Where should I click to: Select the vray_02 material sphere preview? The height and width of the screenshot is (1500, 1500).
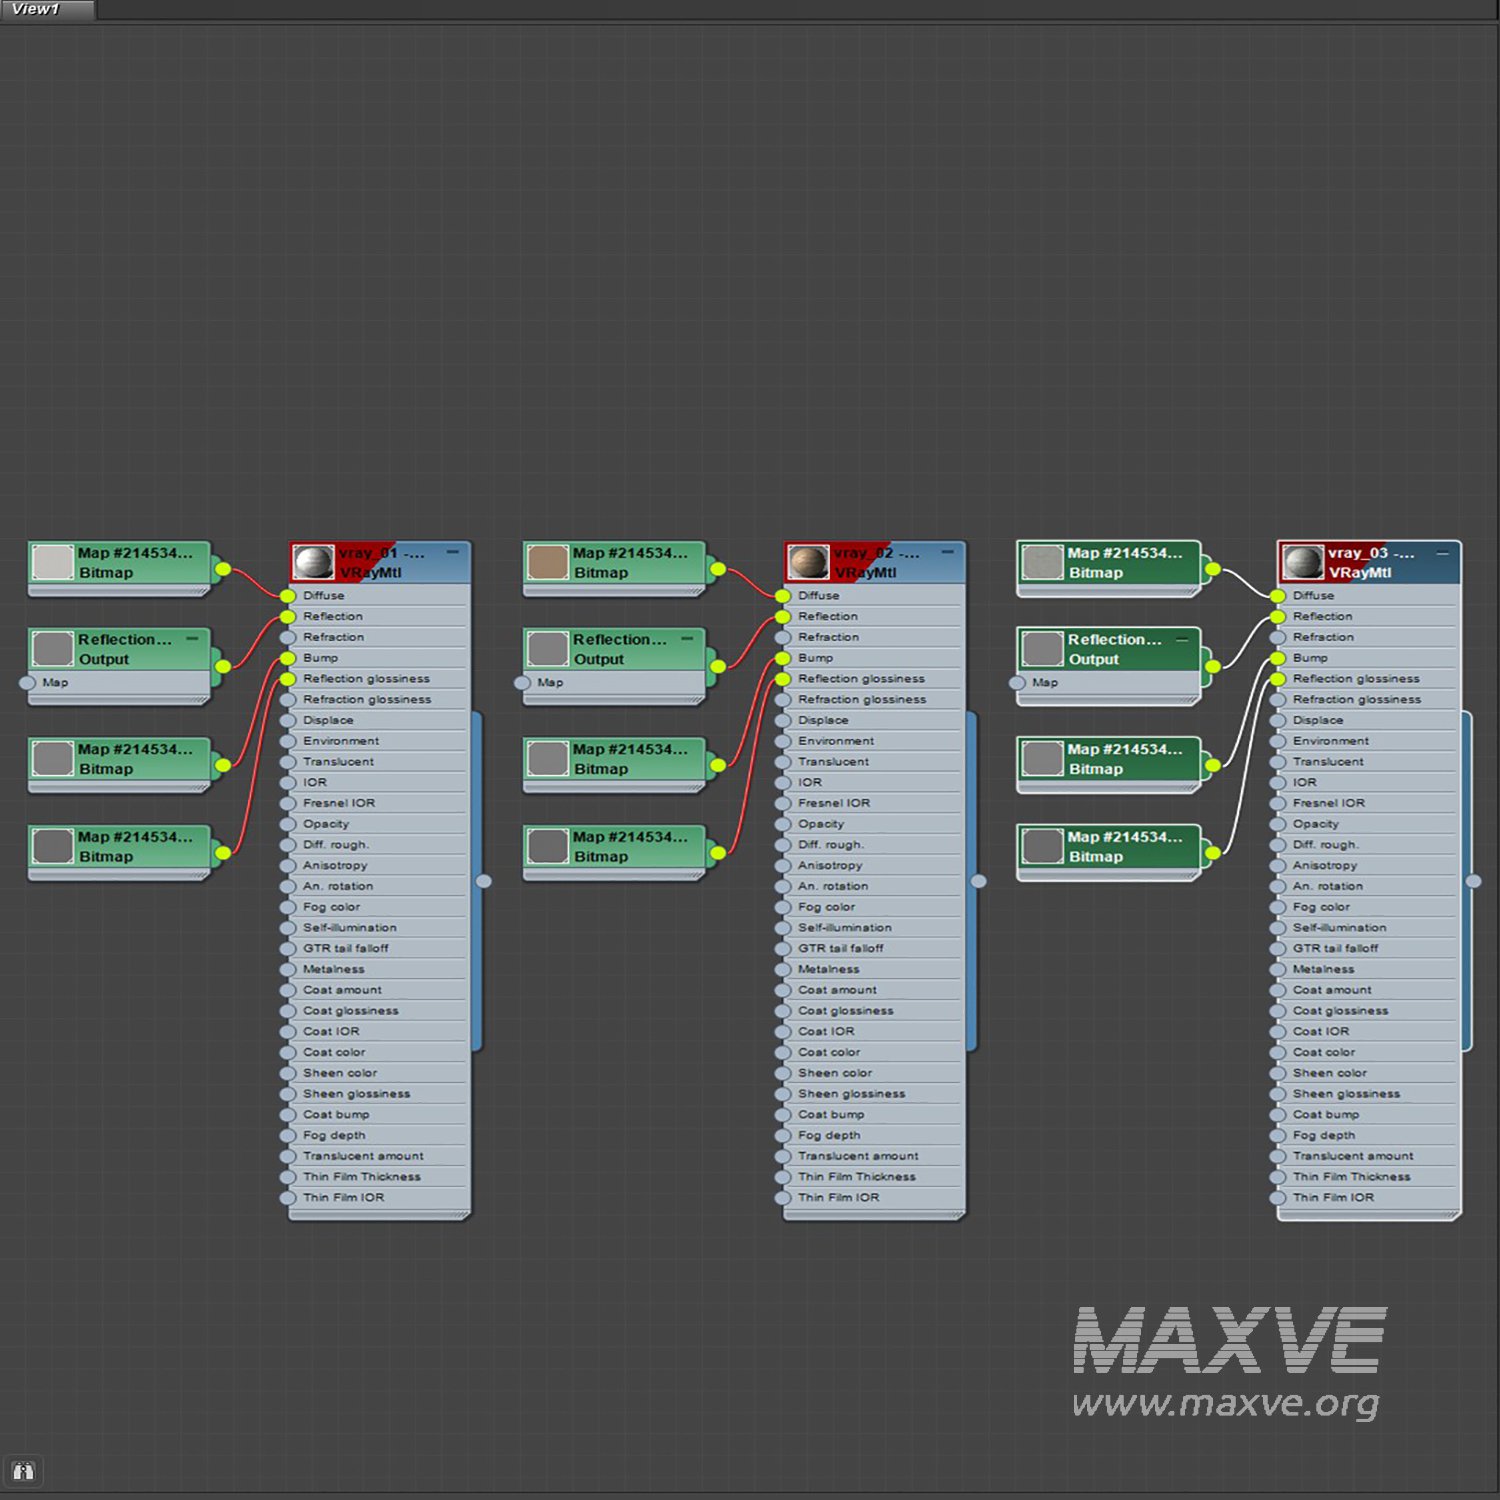808,563
